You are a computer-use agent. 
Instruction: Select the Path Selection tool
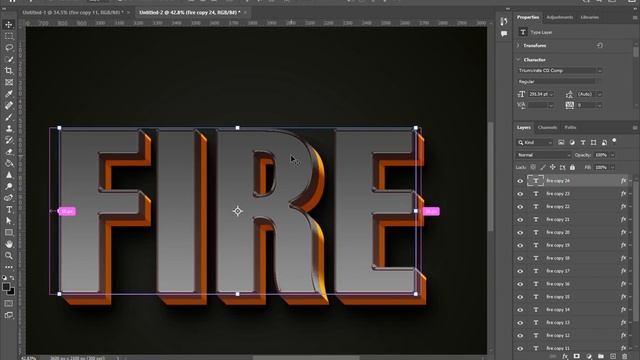point(9,221)
